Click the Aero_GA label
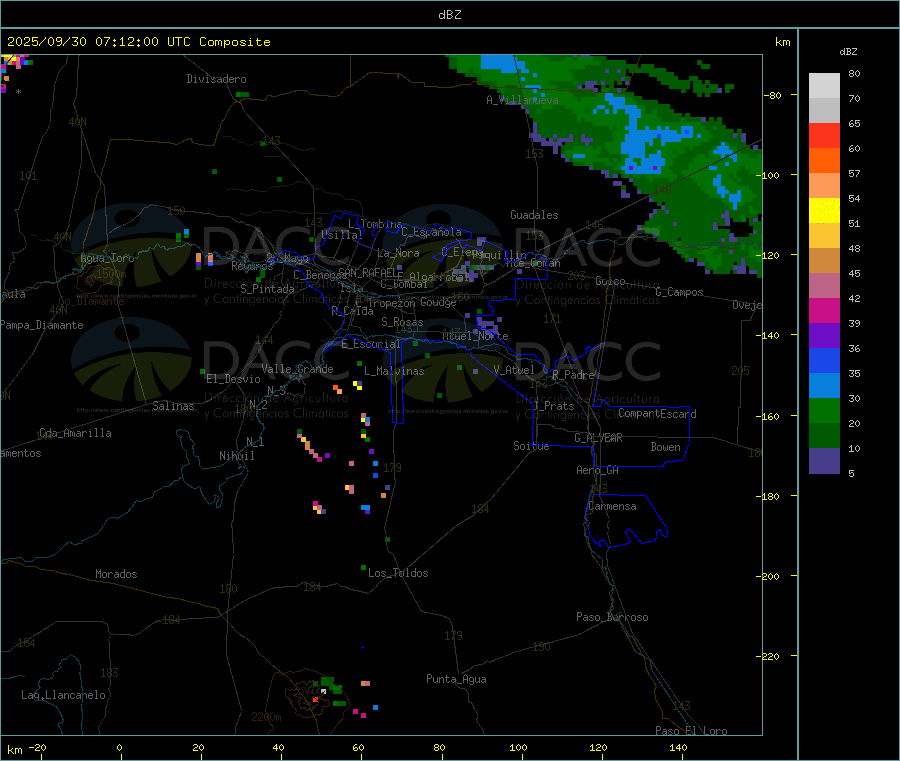The width and height of the screenshot is (900, 761). (x=598, y=470)
